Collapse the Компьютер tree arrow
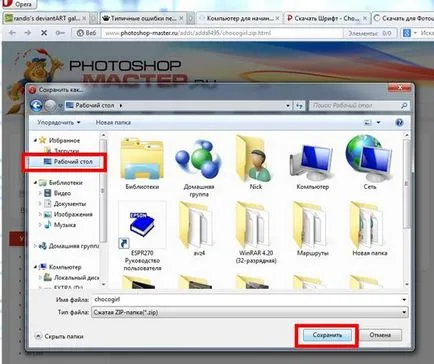This screenshot has height=364, width=434. tap(35, 267)
